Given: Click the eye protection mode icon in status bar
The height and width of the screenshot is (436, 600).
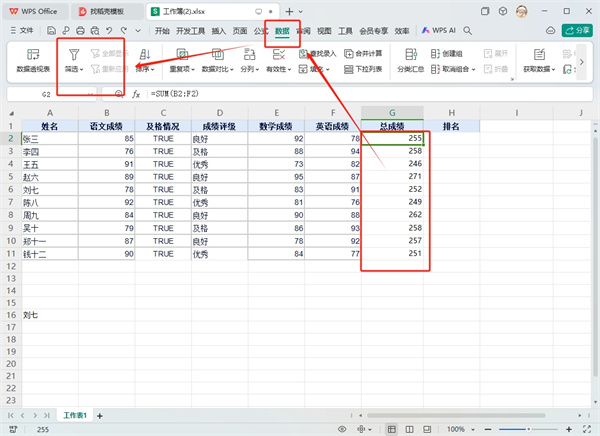Looking at the screenshot, I should (x=342, y=429).
